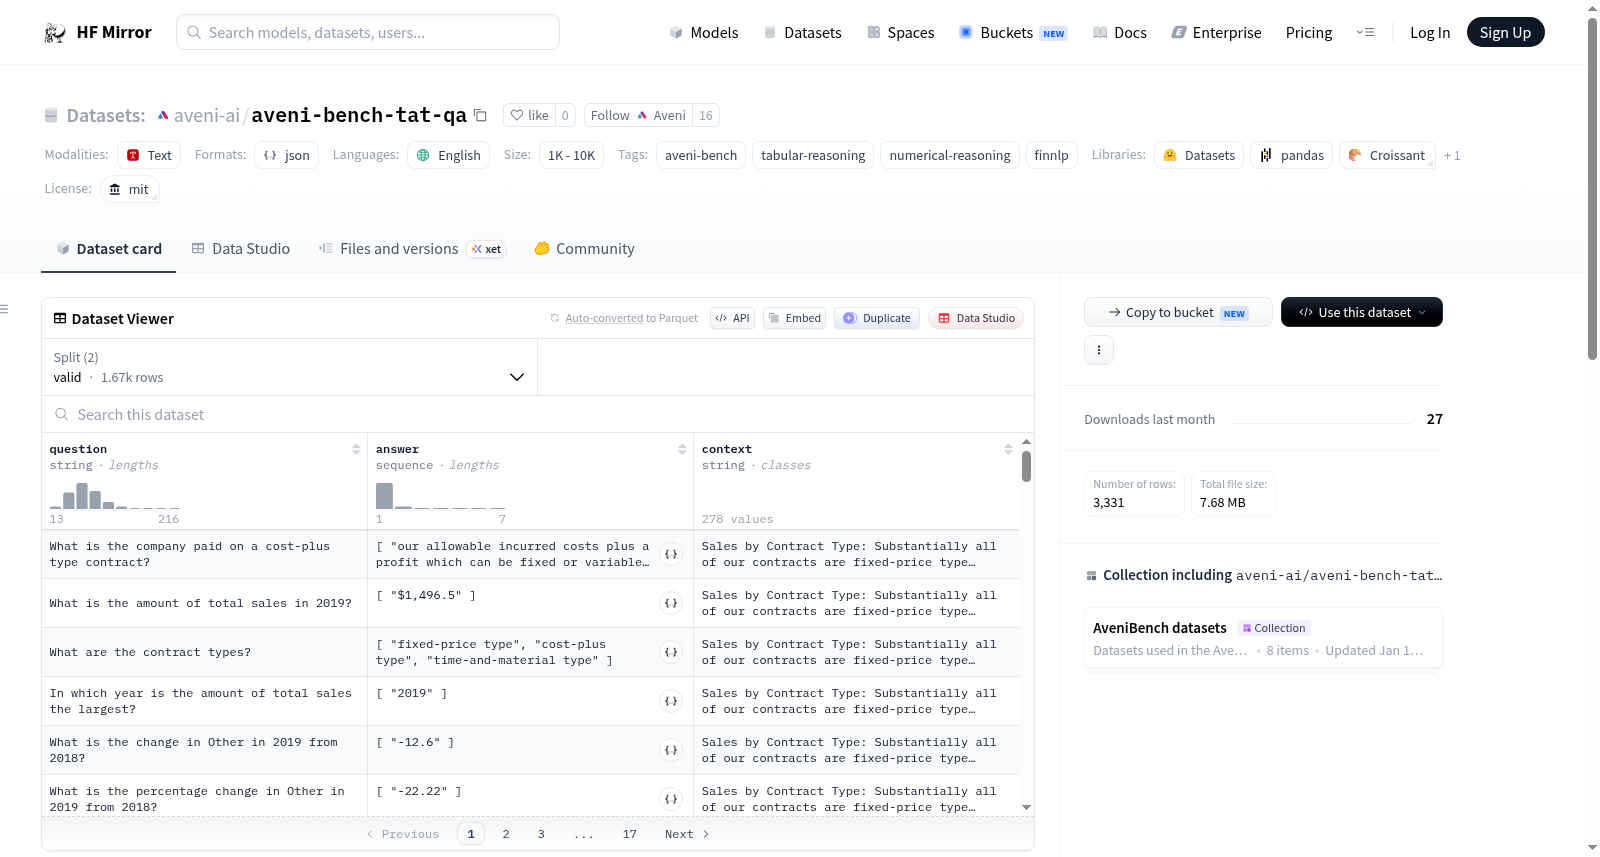Expand the cell JSON for "-22.22" answer

(x=671, y=799)
